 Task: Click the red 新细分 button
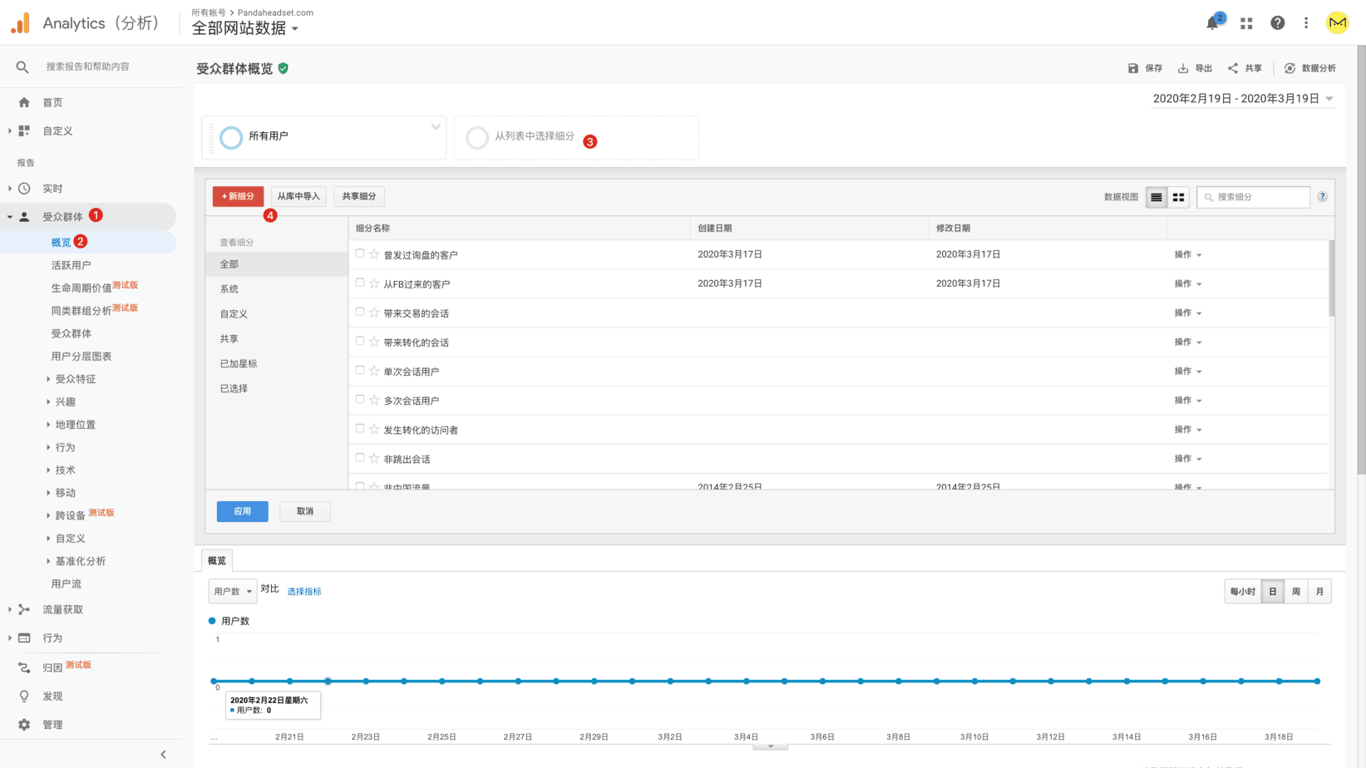[238, 196]
